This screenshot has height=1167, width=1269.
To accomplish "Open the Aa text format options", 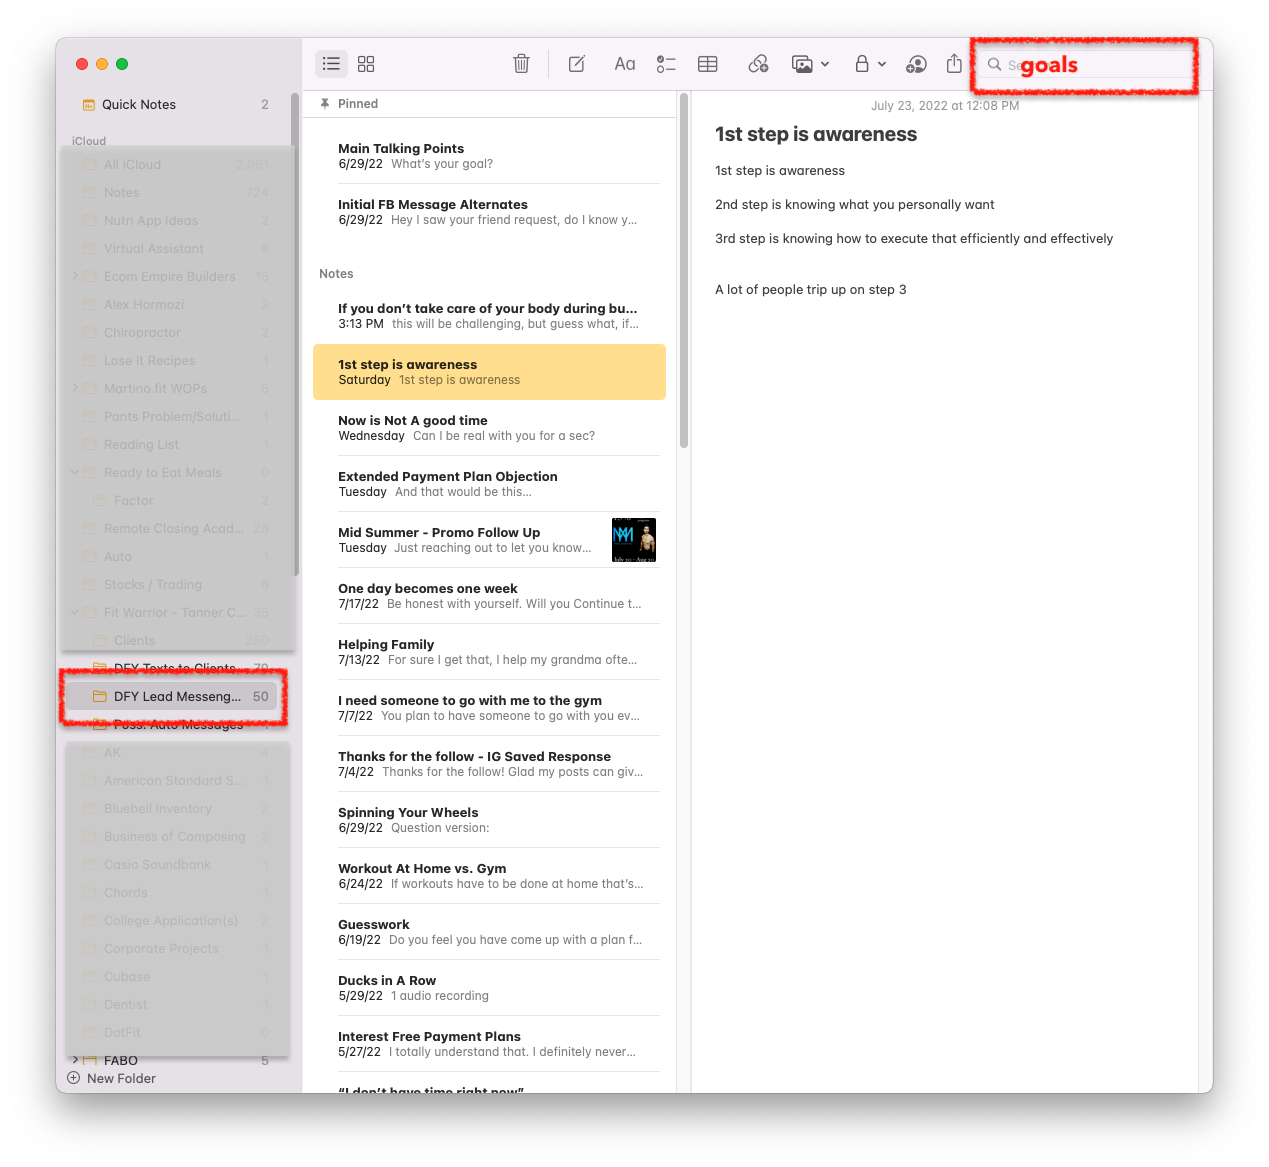I will (x=625, y=64).
